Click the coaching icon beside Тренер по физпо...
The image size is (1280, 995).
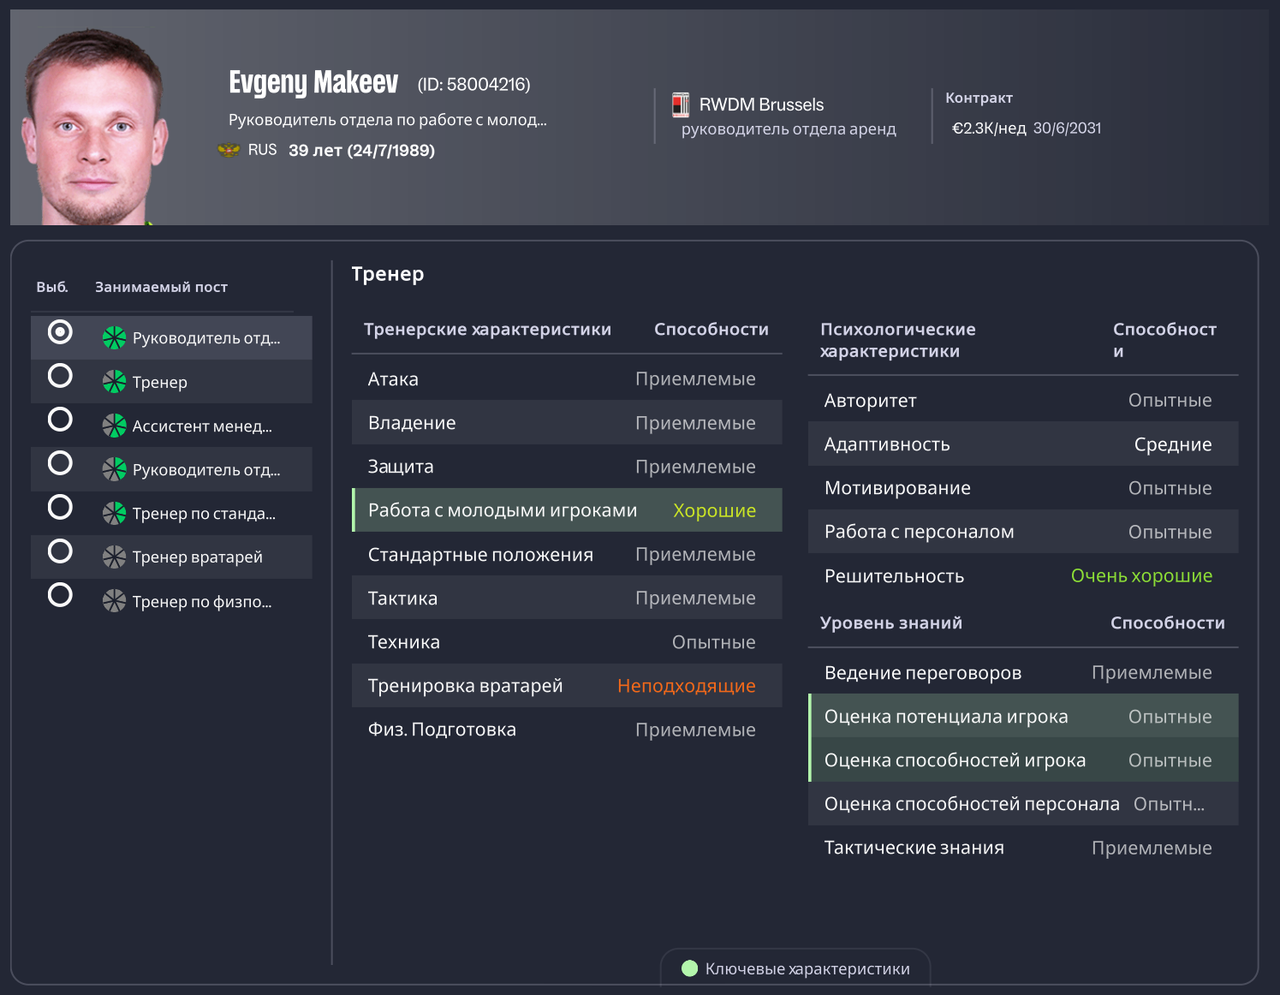pos(113,601)
